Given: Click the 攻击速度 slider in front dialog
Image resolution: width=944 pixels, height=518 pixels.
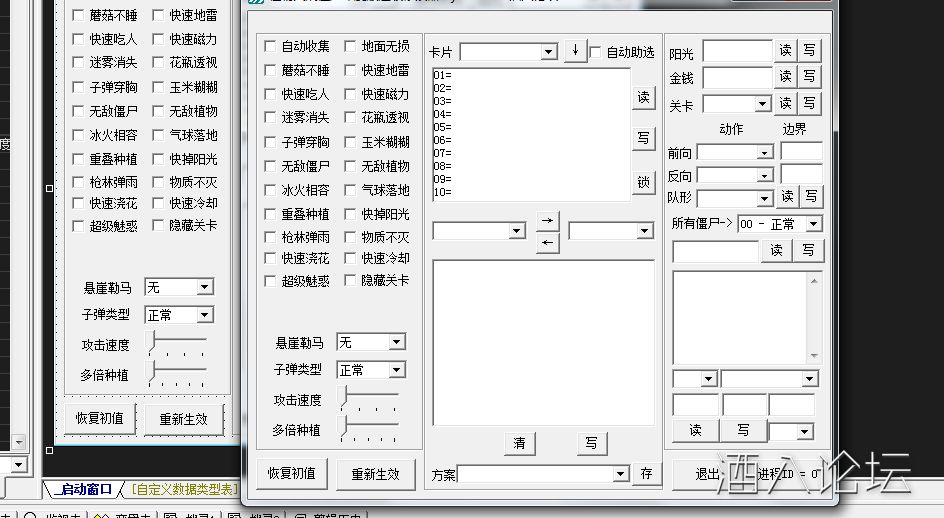Looking at the screenshot, I should pos(368,400).
